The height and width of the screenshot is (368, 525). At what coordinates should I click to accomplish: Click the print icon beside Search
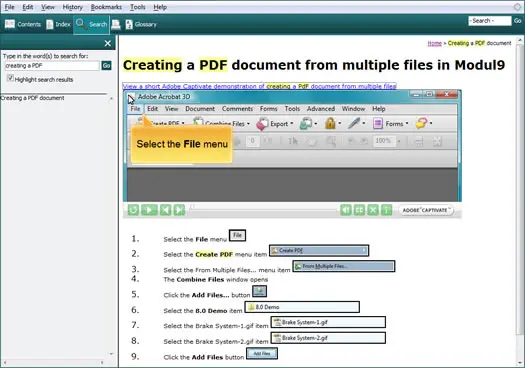click(x=116, y=24)
